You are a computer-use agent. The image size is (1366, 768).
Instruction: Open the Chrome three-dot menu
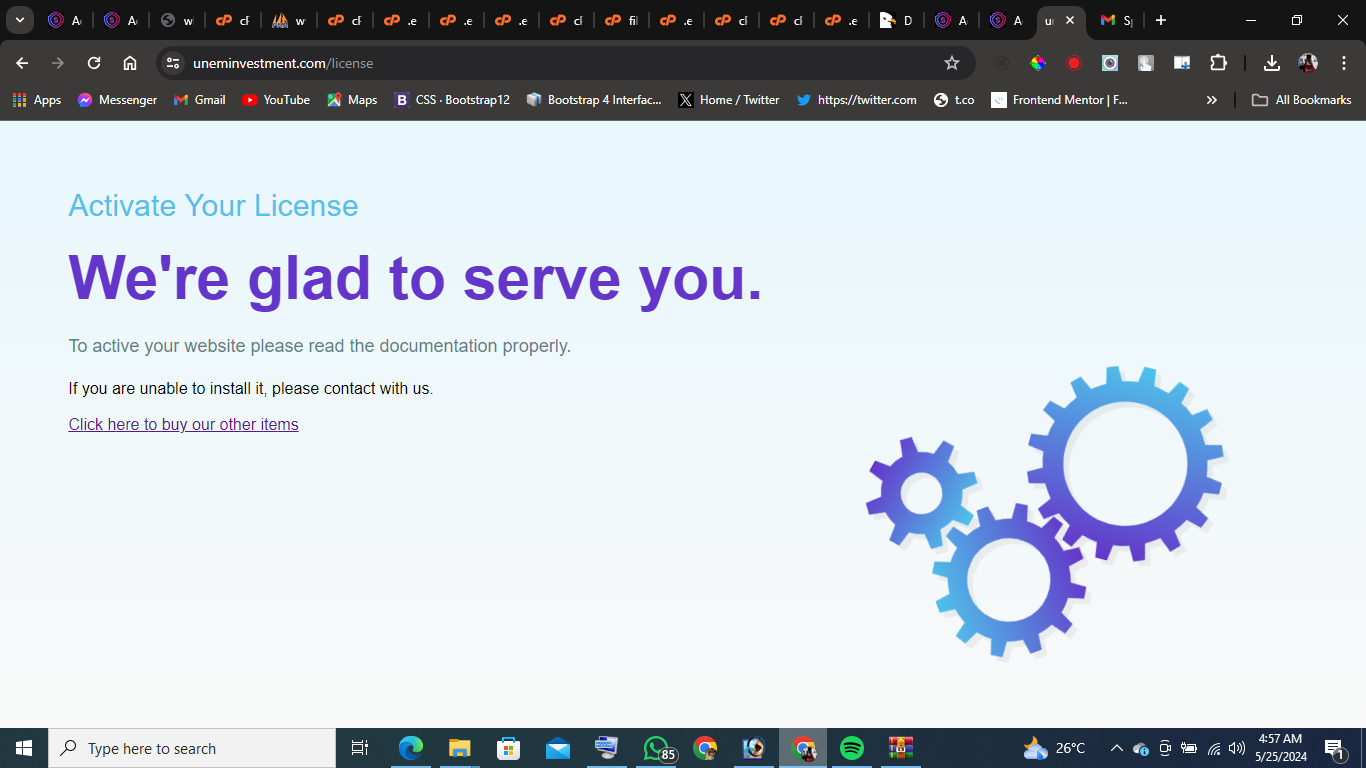click(x=1344, y=63)
